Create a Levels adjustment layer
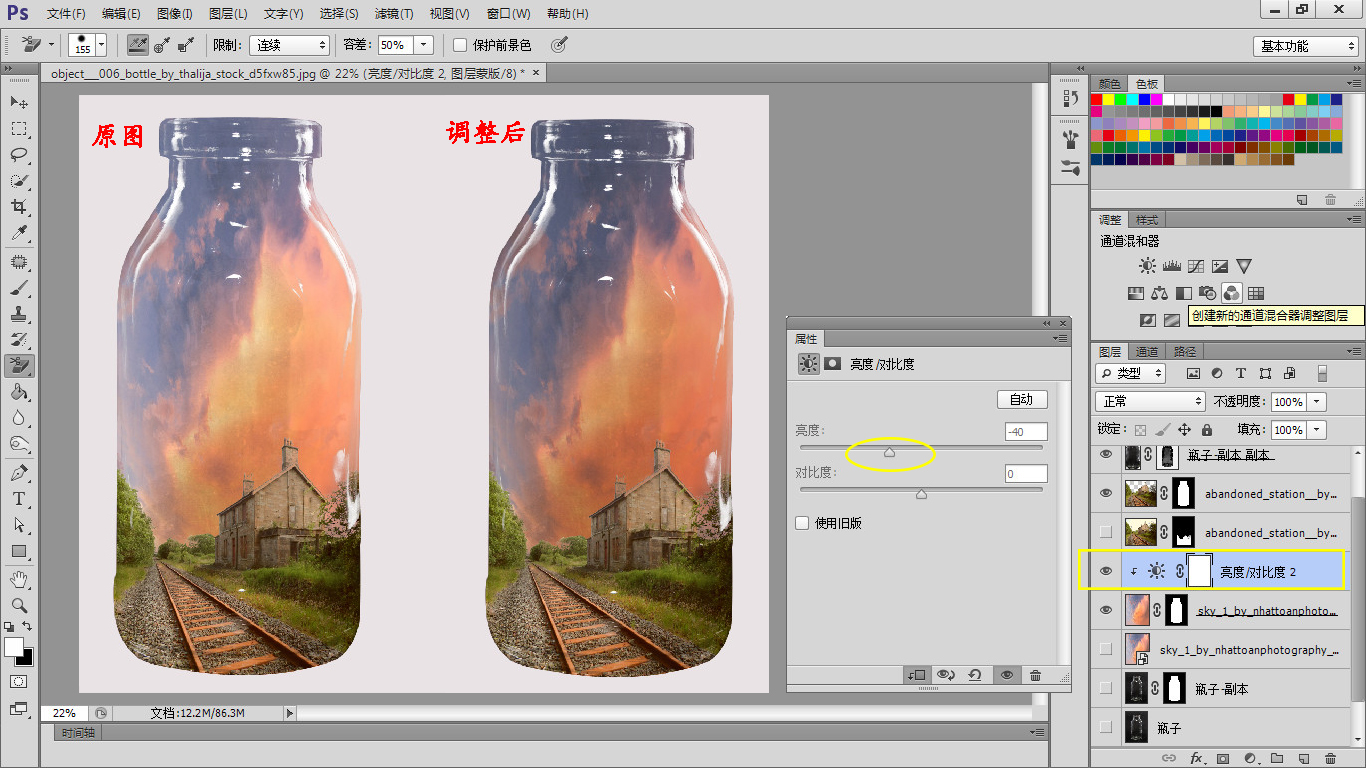The image size is (1366, 768). [1172, 266]
